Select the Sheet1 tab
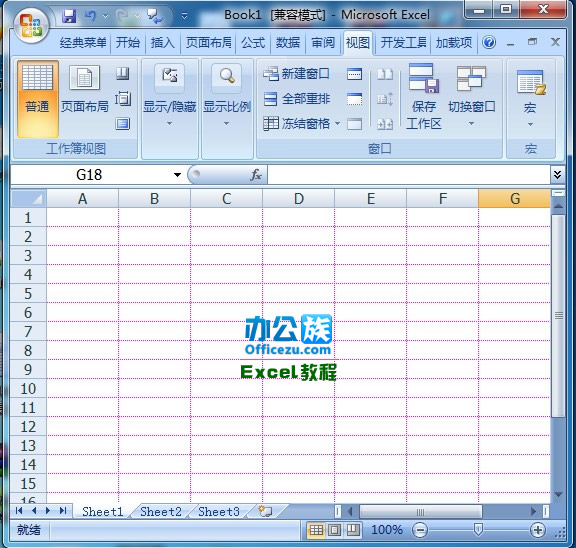The image size is (576, 548). click(x=102, y=511)
